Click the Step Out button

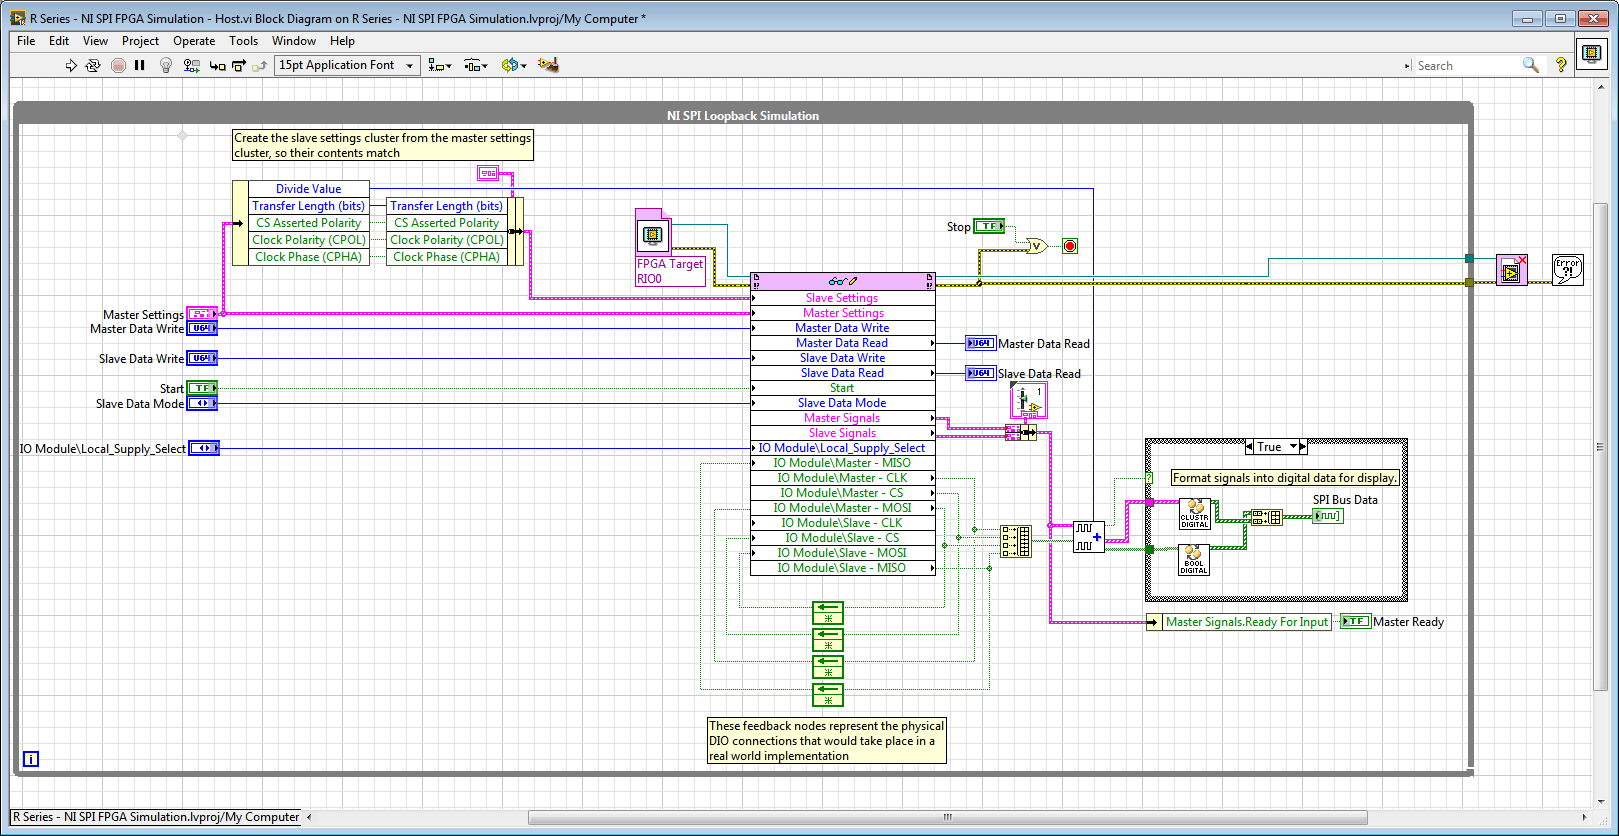coord(259,65)
